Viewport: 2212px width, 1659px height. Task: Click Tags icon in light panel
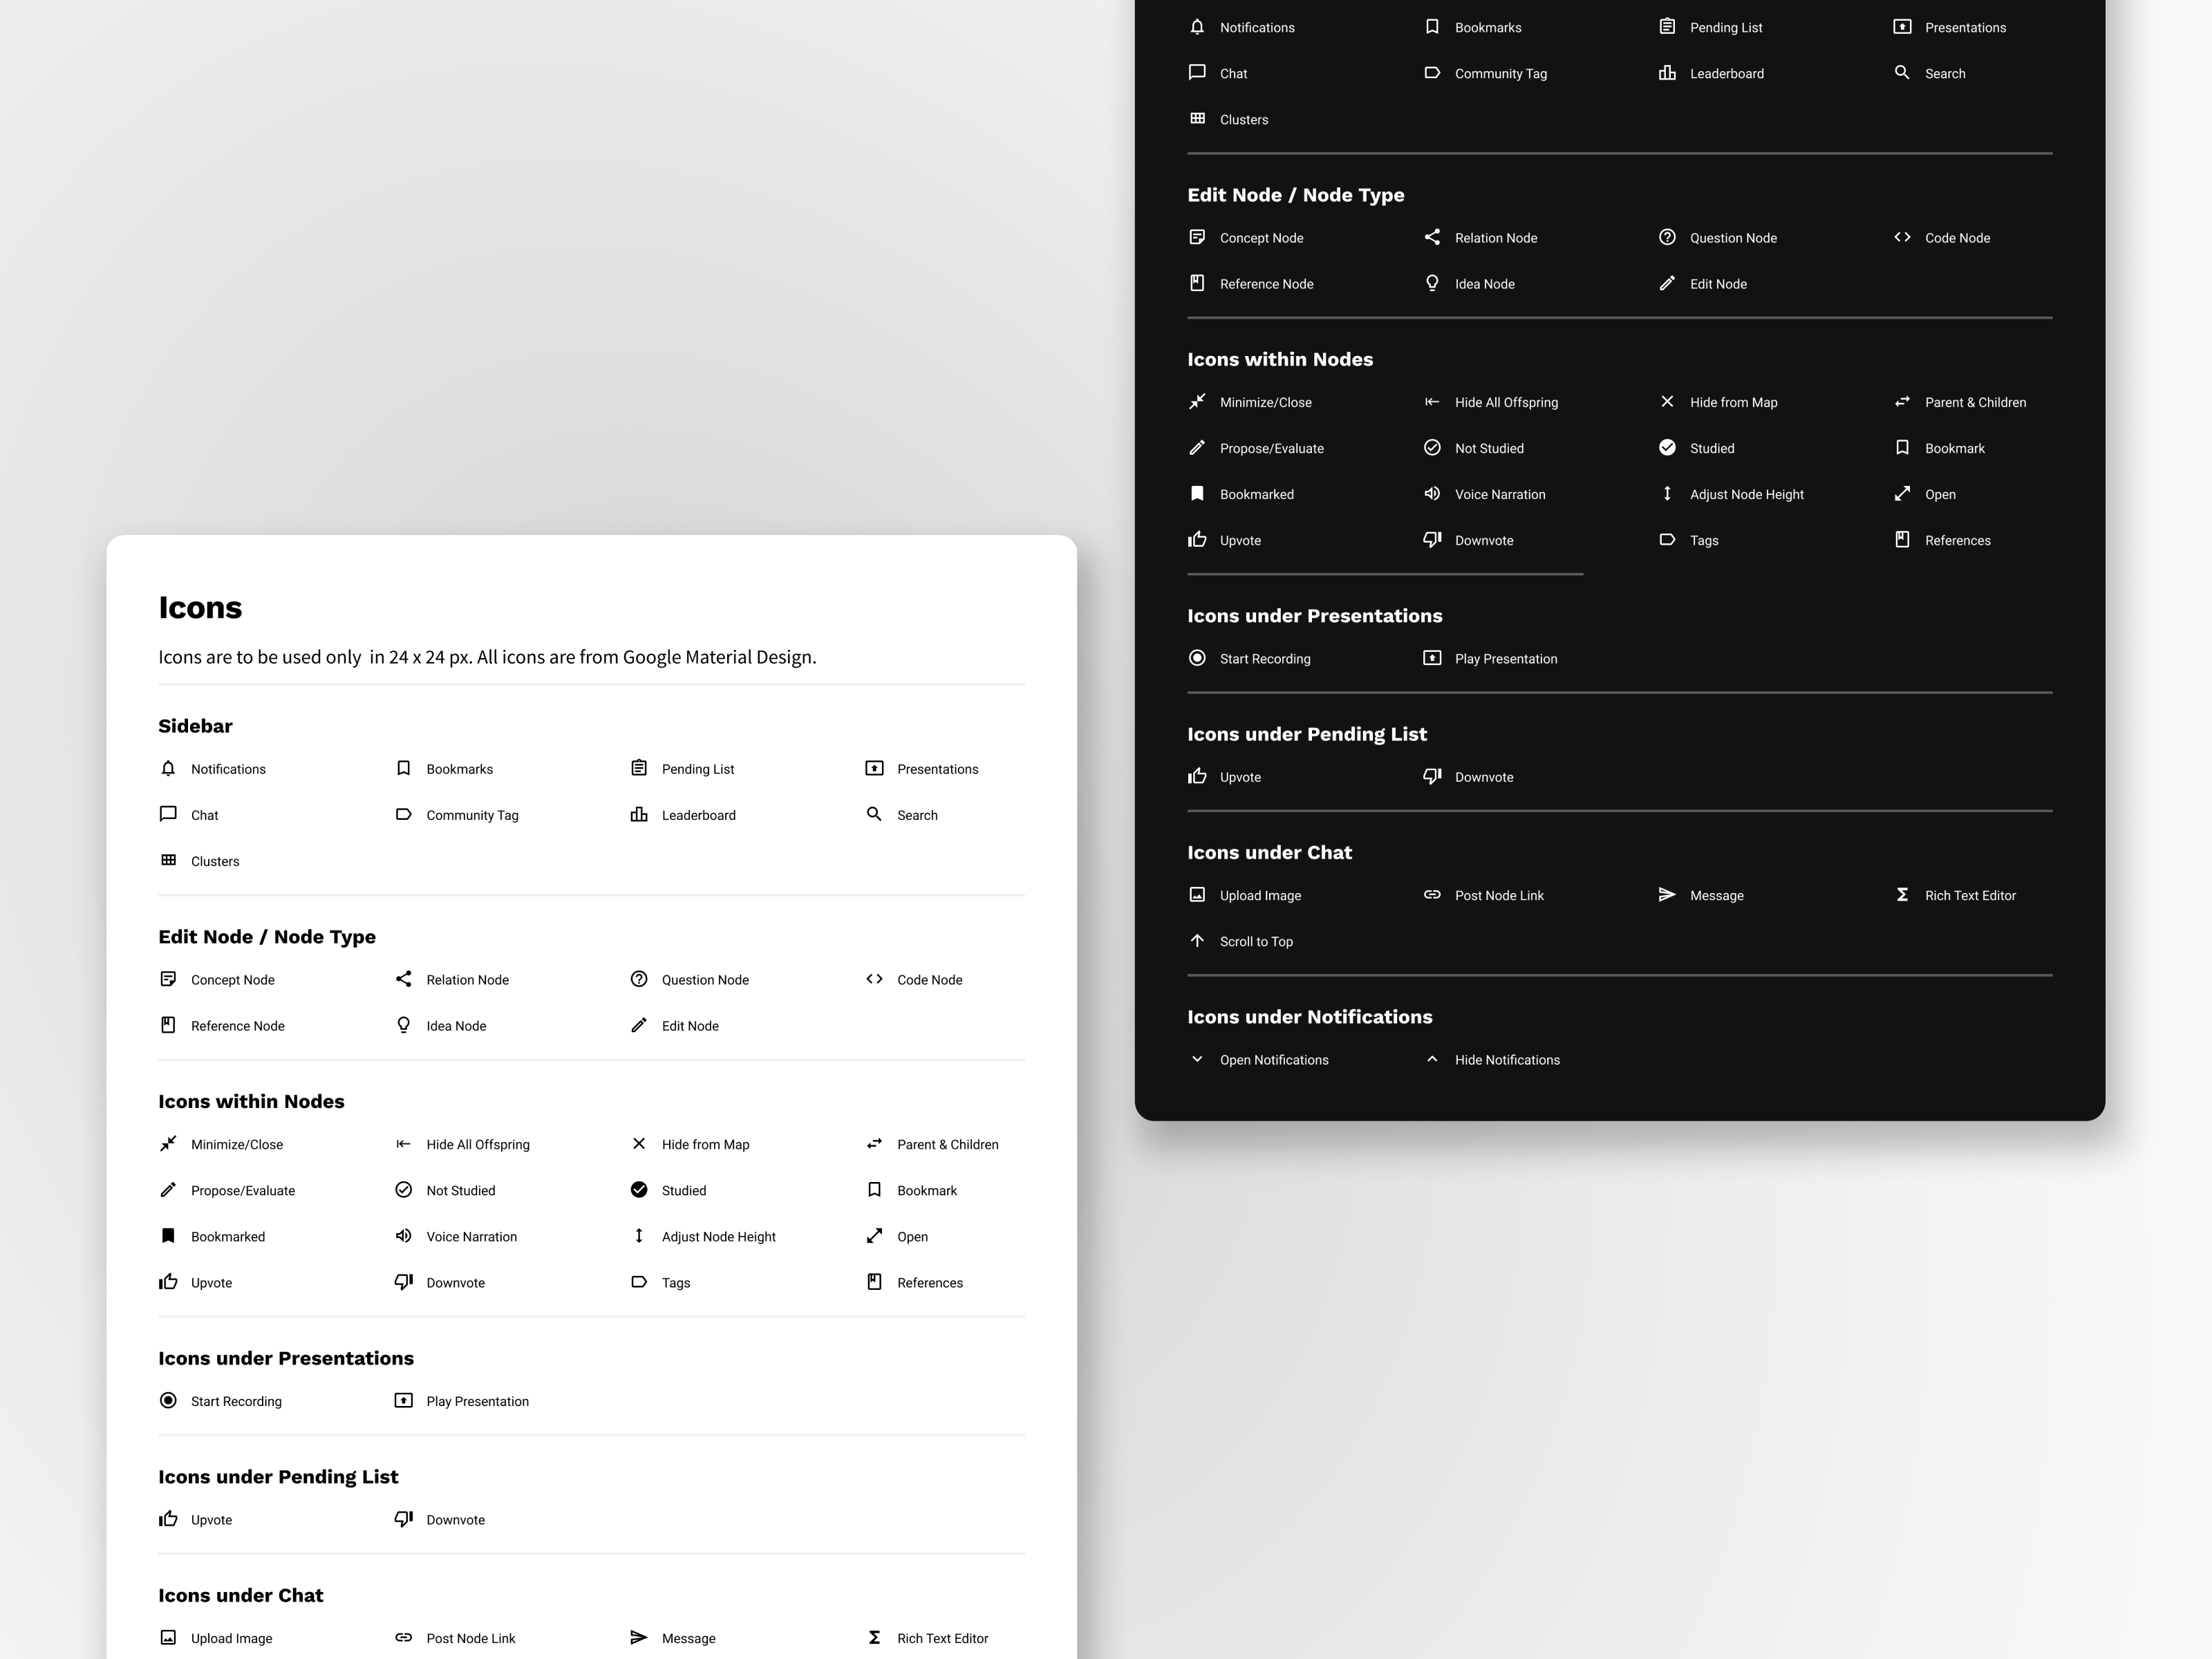pyautogui.click(x=639, y=1281)
